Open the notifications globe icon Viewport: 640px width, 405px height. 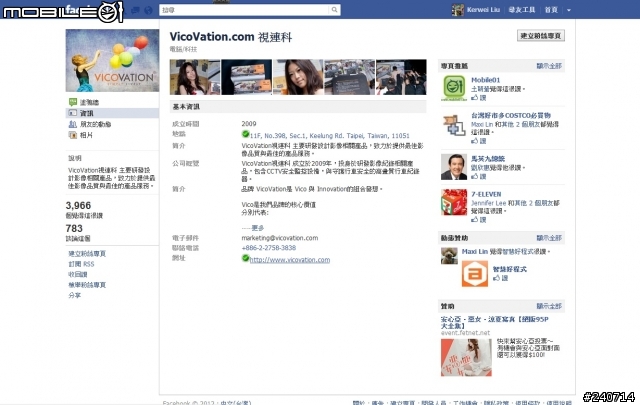pos(149,10)
